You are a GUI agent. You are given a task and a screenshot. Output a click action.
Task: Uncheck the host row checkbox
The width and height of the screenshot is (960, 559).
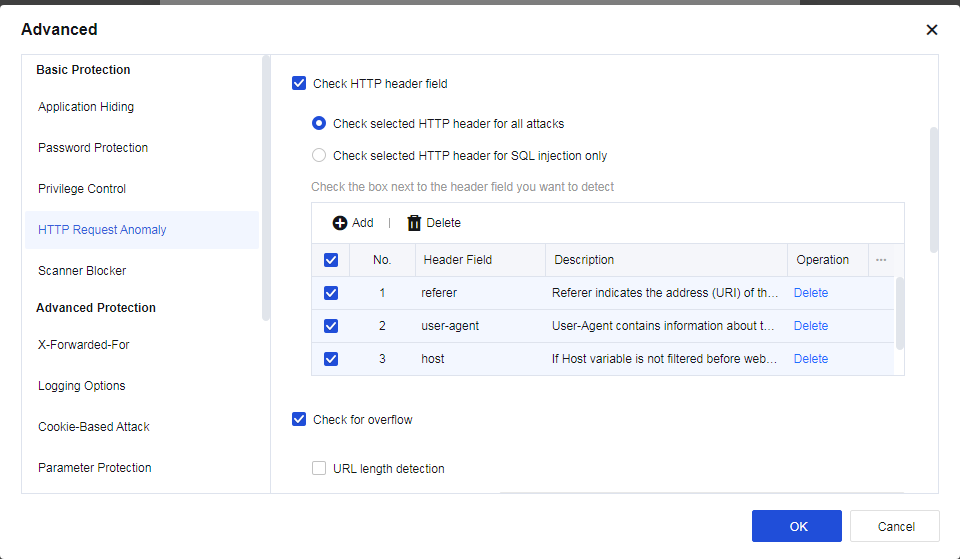click(x=331, y=359)
